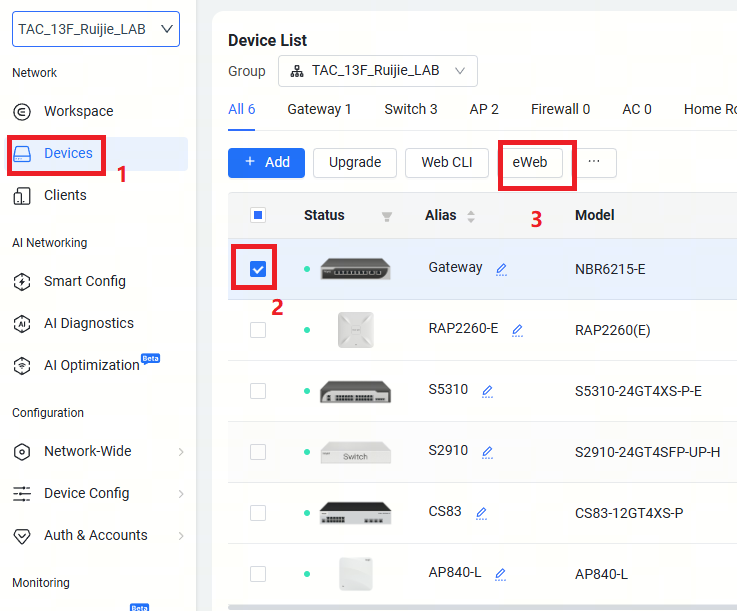Click the Clients device icon
The width and height of the screenshot is (737, 611).
pyautogui.click(x=22, y=196)
